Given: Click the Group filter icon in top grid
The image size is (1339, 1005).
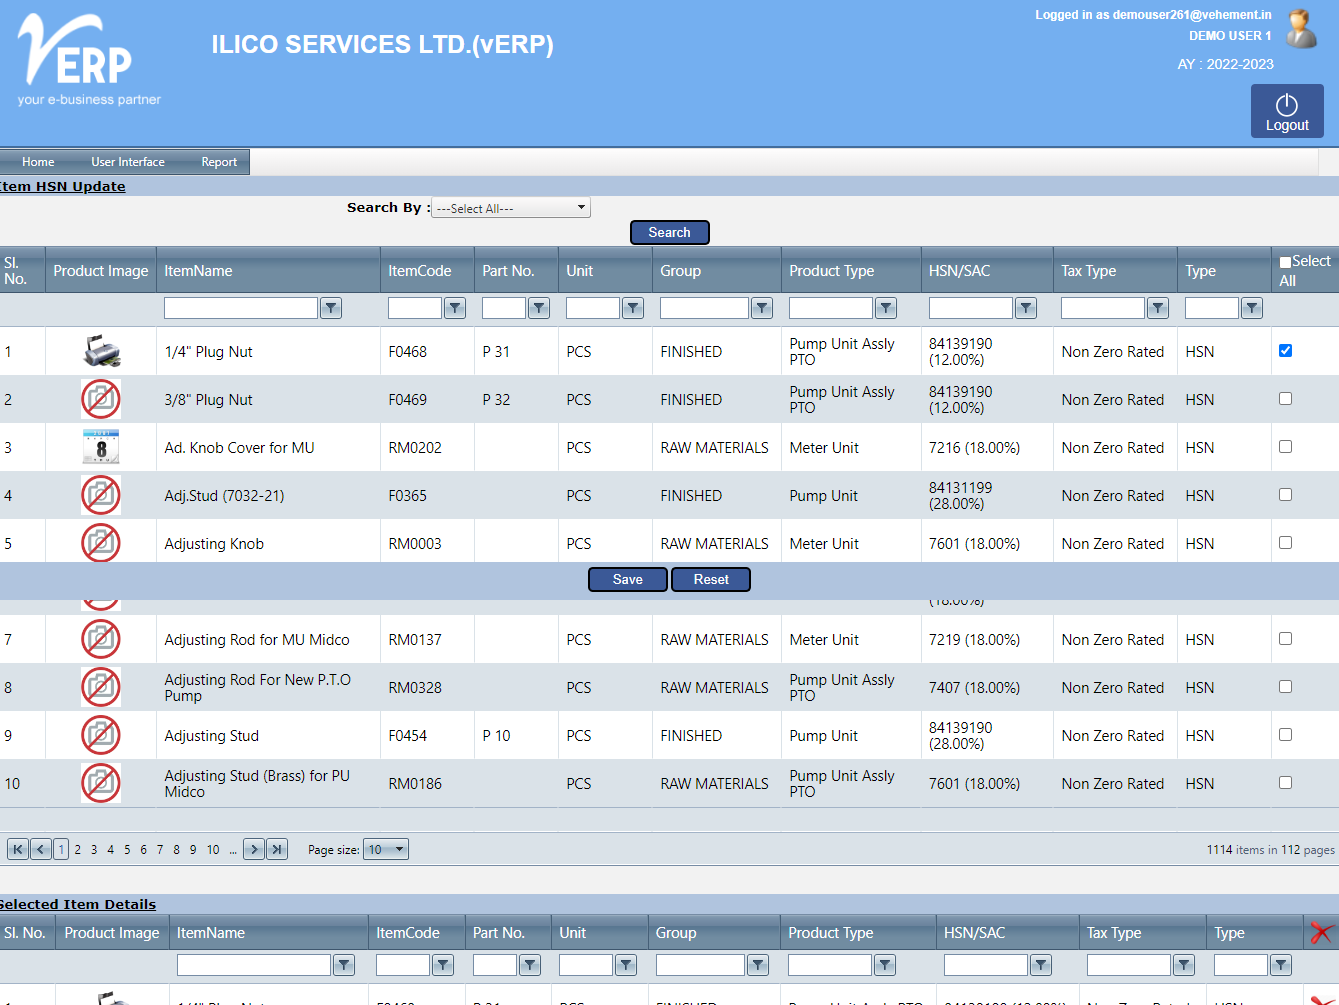Looking at the screenshot, I should 762,308.
